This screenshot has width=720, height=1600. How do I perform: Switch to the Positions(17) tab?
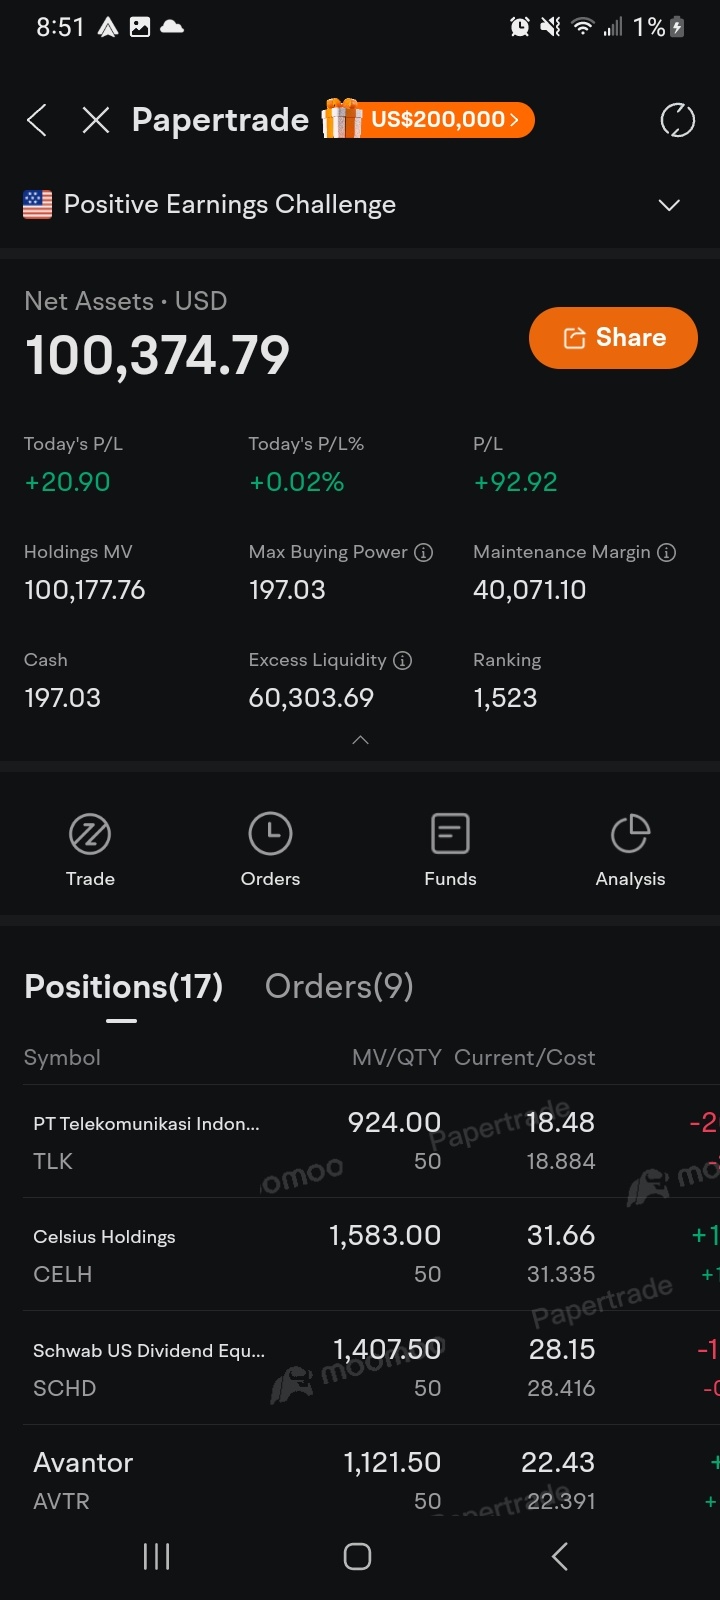tap(123, 987)
